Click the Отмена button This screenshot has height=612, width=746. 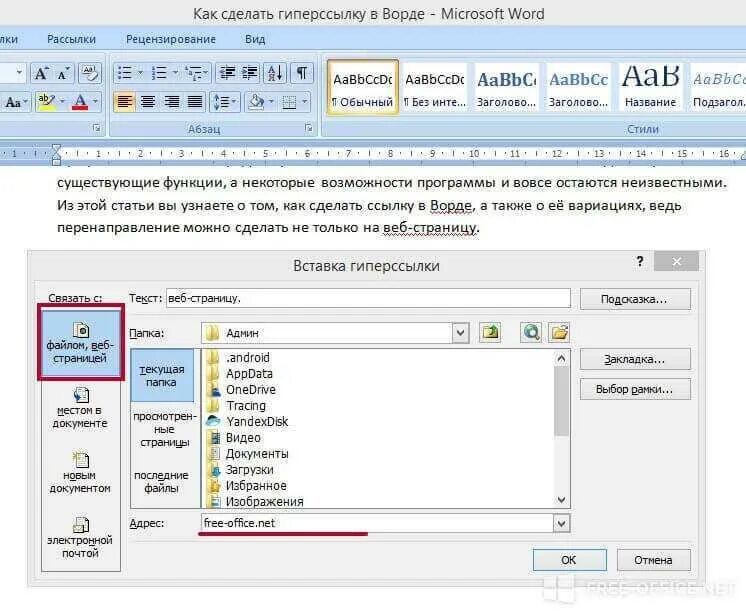(x=653, y=560)
